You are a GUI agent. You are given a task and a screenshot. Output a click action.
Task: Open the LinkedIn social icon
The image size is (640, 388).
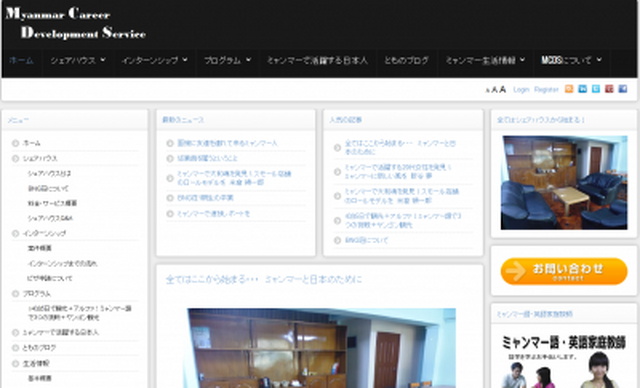coord(582,89)
